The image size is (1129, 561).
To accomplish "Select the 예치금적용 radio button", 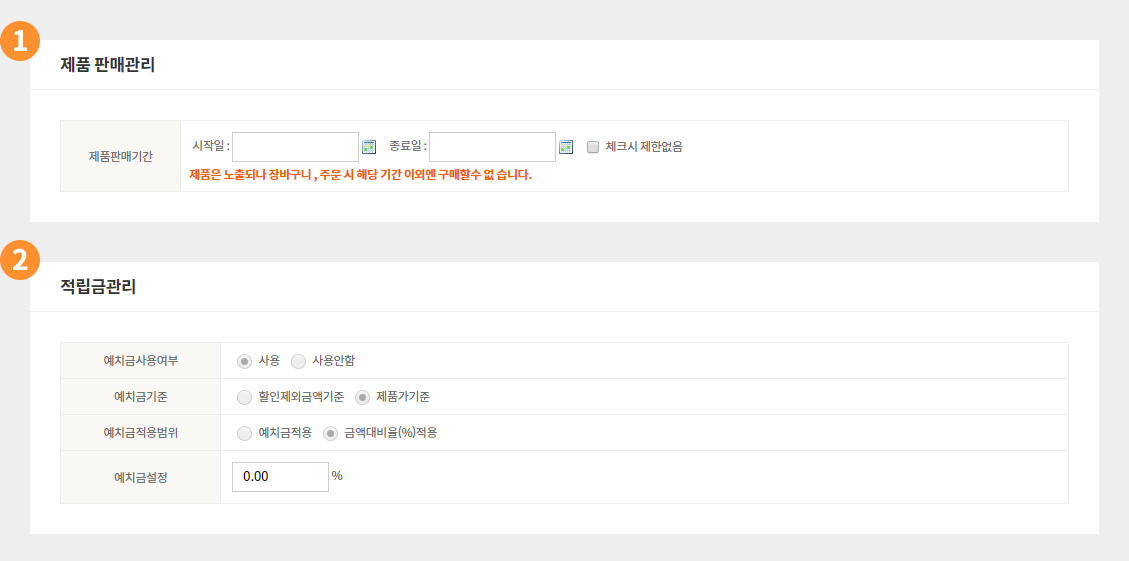I will tap(245, 433).
